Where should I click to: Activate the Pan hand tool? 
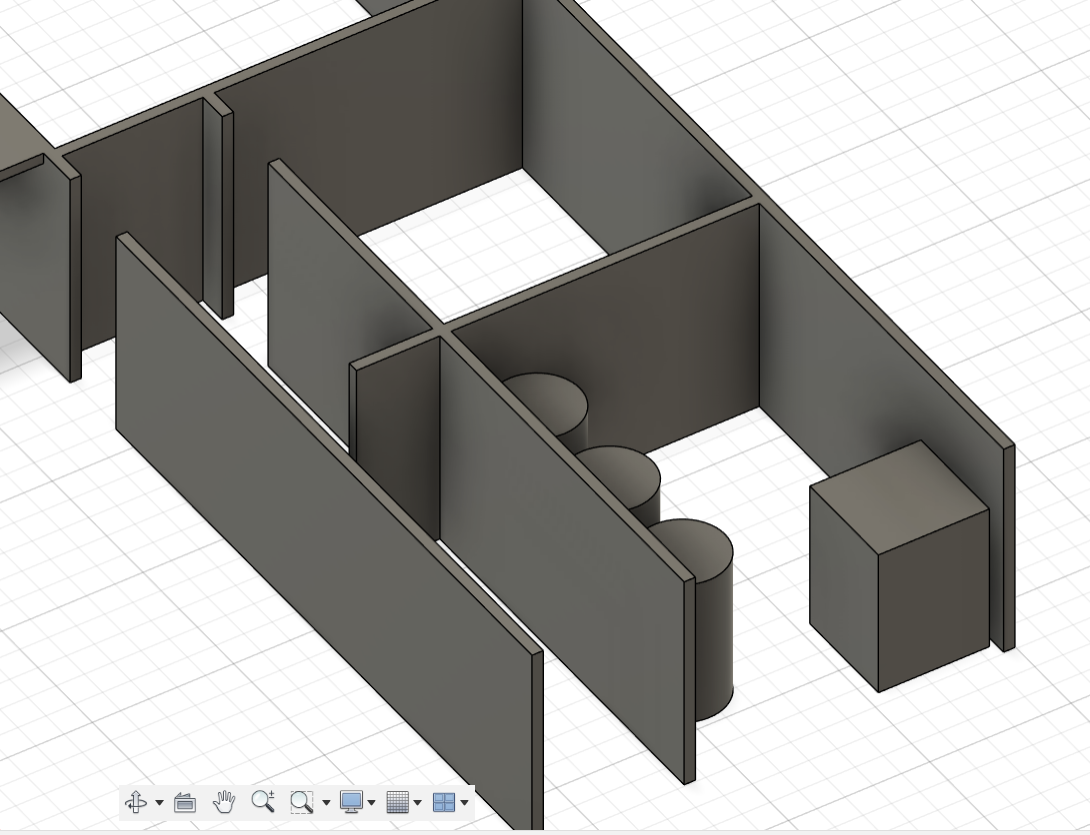point(224,802)
